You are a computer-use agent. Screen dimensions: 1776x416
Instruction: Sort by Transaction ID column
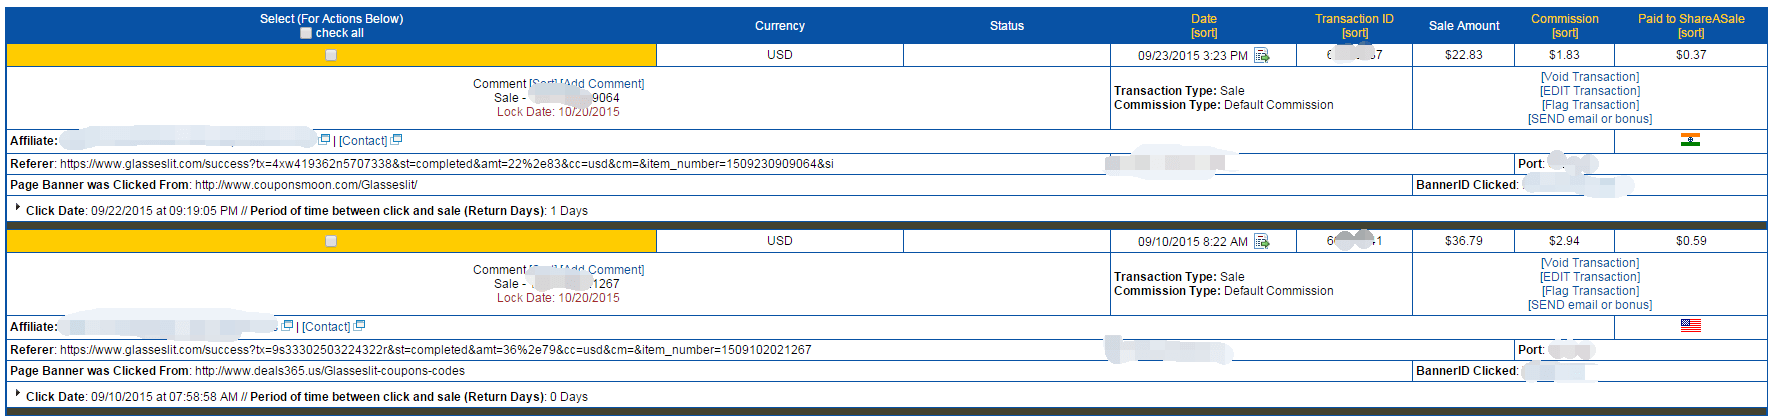click(1354, 33)
